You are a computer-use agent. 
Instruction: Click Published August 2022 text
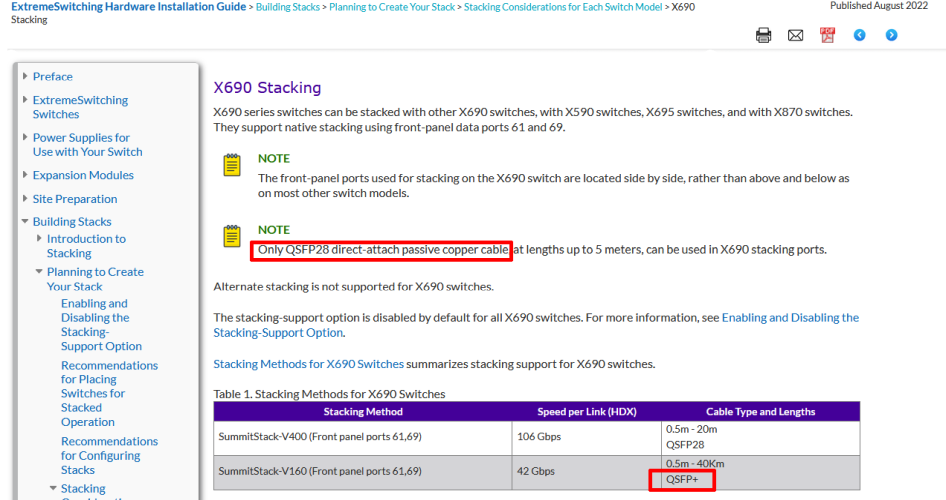(878, 5)
